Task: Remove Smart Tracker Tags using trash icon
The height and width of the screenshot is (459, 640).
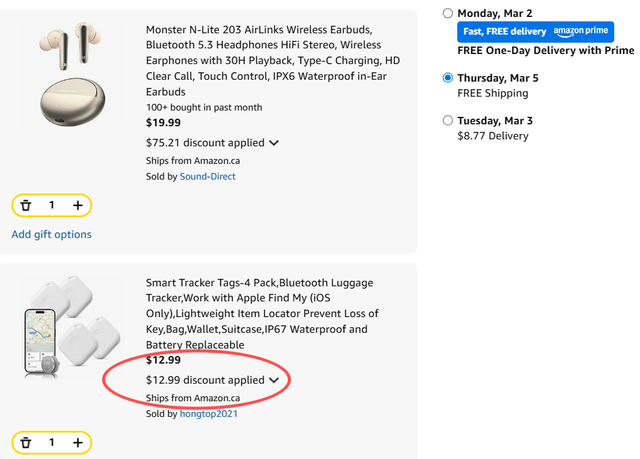Action: coord(26,442)
